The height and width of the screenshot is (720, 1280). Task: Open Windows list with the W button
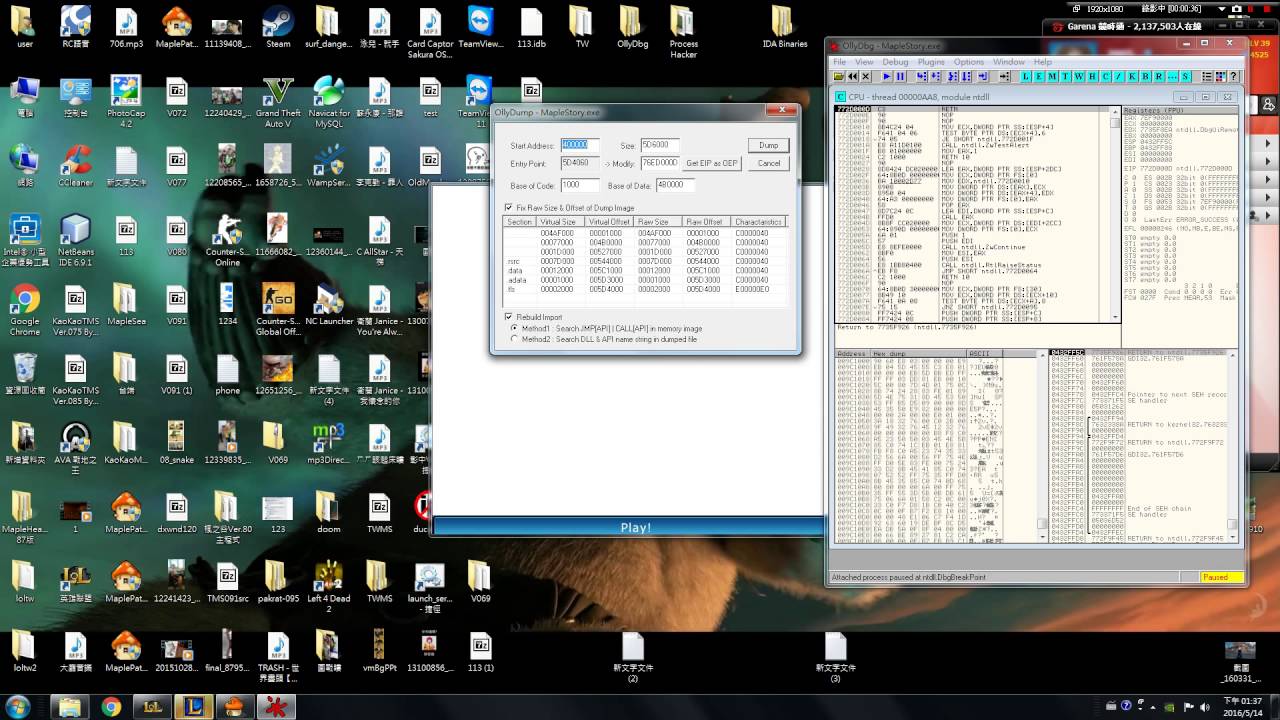pyautogui.click(x=1079, y=76)
